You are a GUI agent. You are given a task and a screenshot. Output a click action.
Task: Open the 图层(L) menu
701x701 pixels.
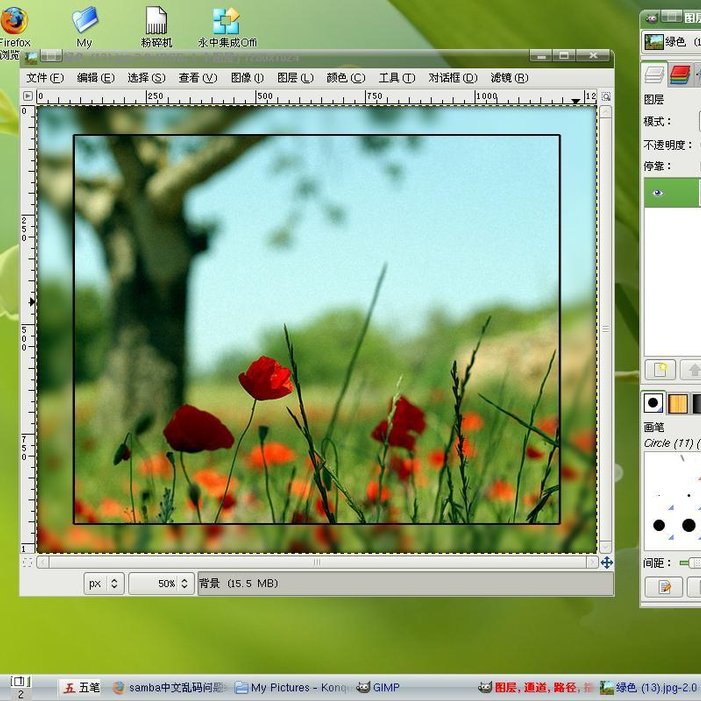click(x=295, y=78)
